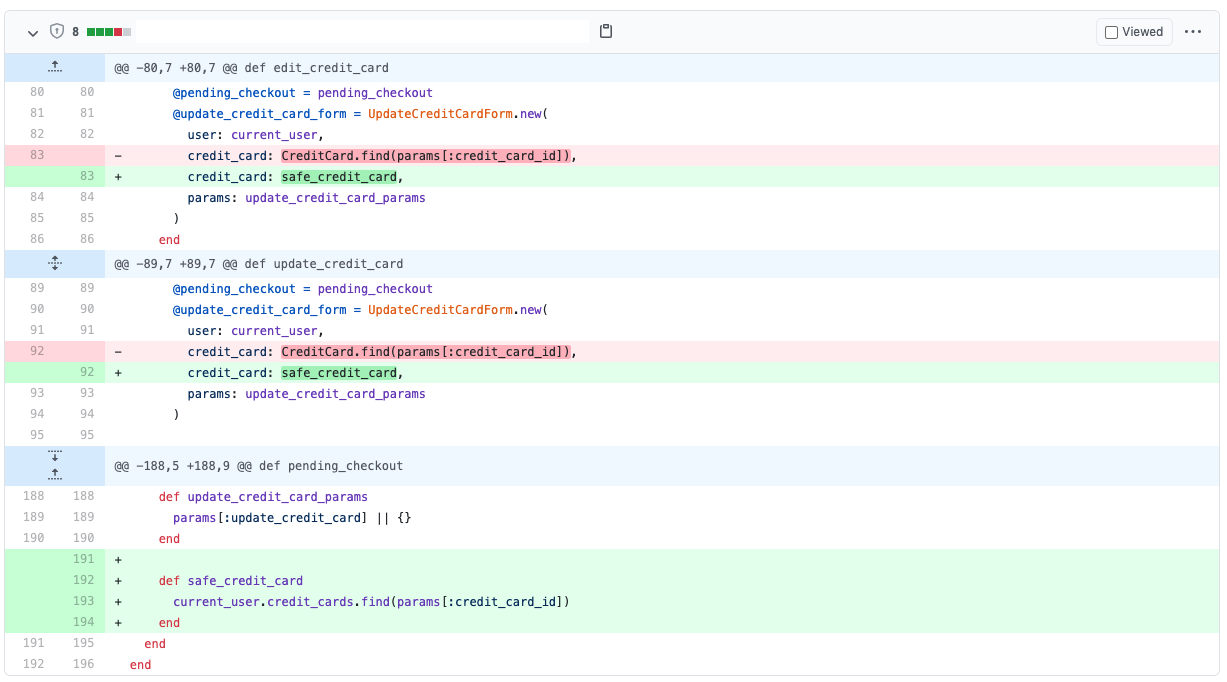Click 'current_user.credit_cards.find' added line
The width and height of the screenshot is (1227, 682).
371,601
